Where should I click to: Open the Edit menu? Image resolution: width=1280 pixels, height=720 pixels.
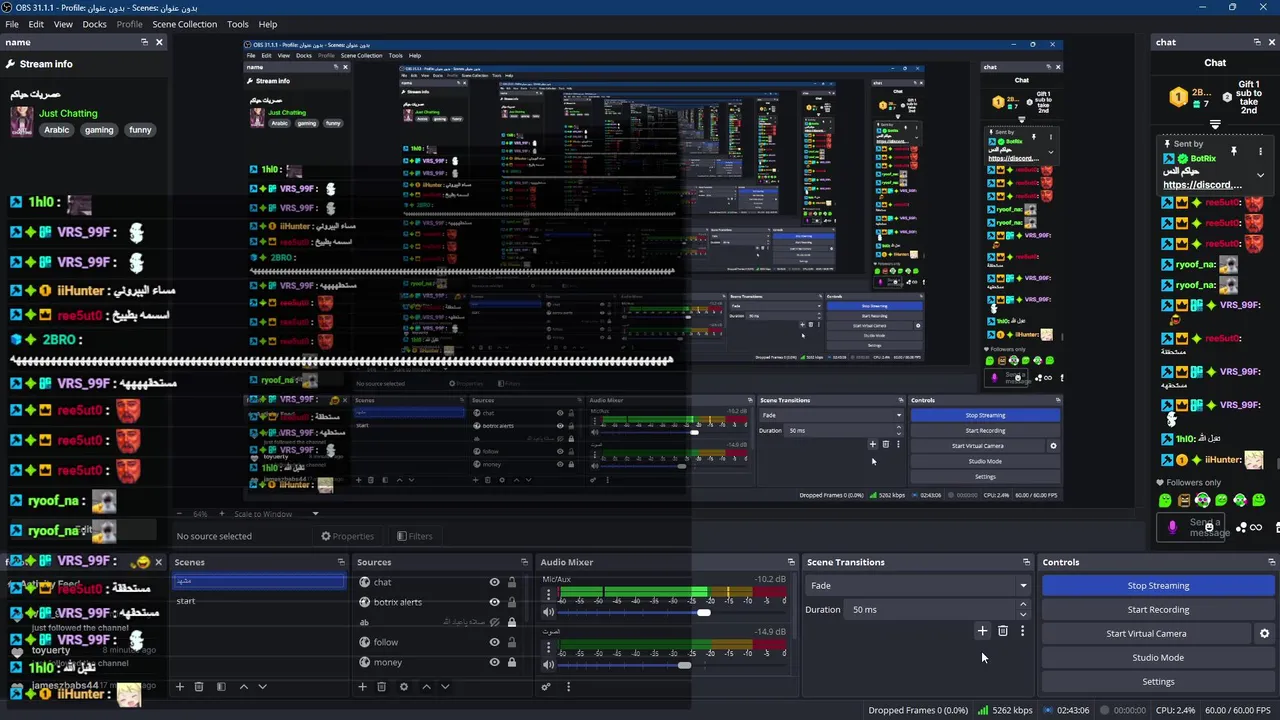point(36,24)
